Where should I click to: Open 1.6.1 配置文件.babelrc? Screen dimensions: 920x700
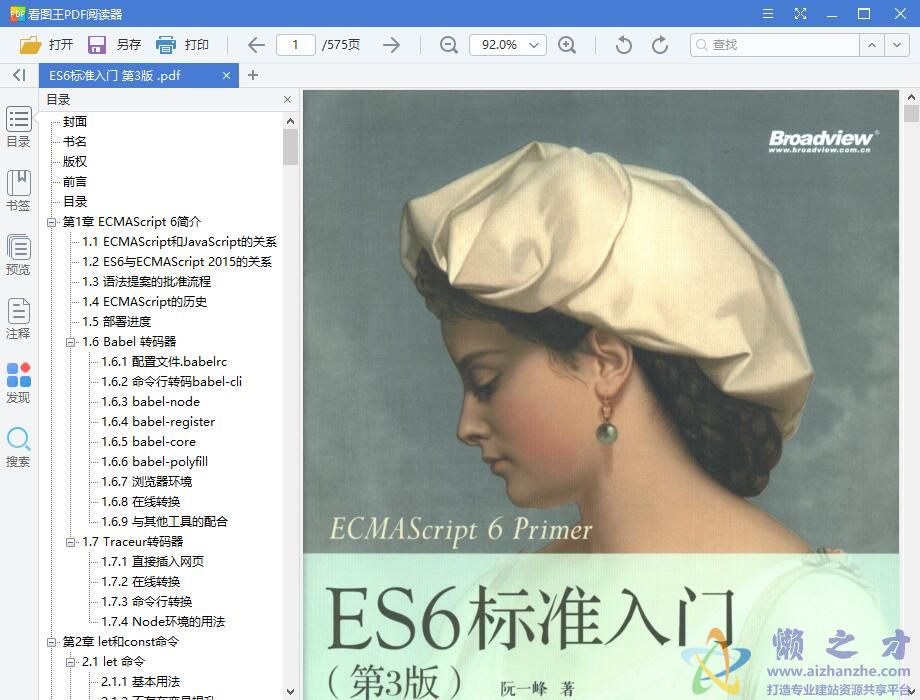(164, 361)
